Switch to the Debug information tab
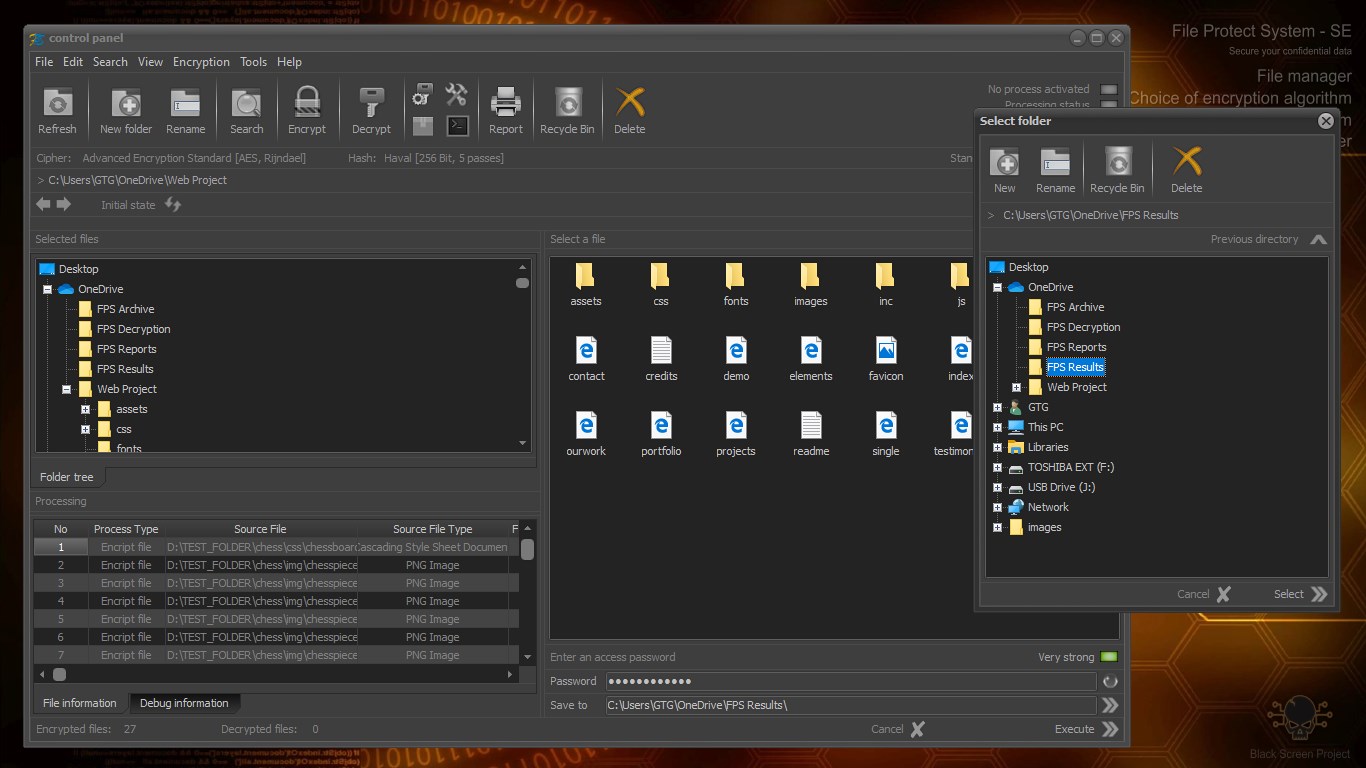This screenshot has height=768, width=1366. click(184, 703)
